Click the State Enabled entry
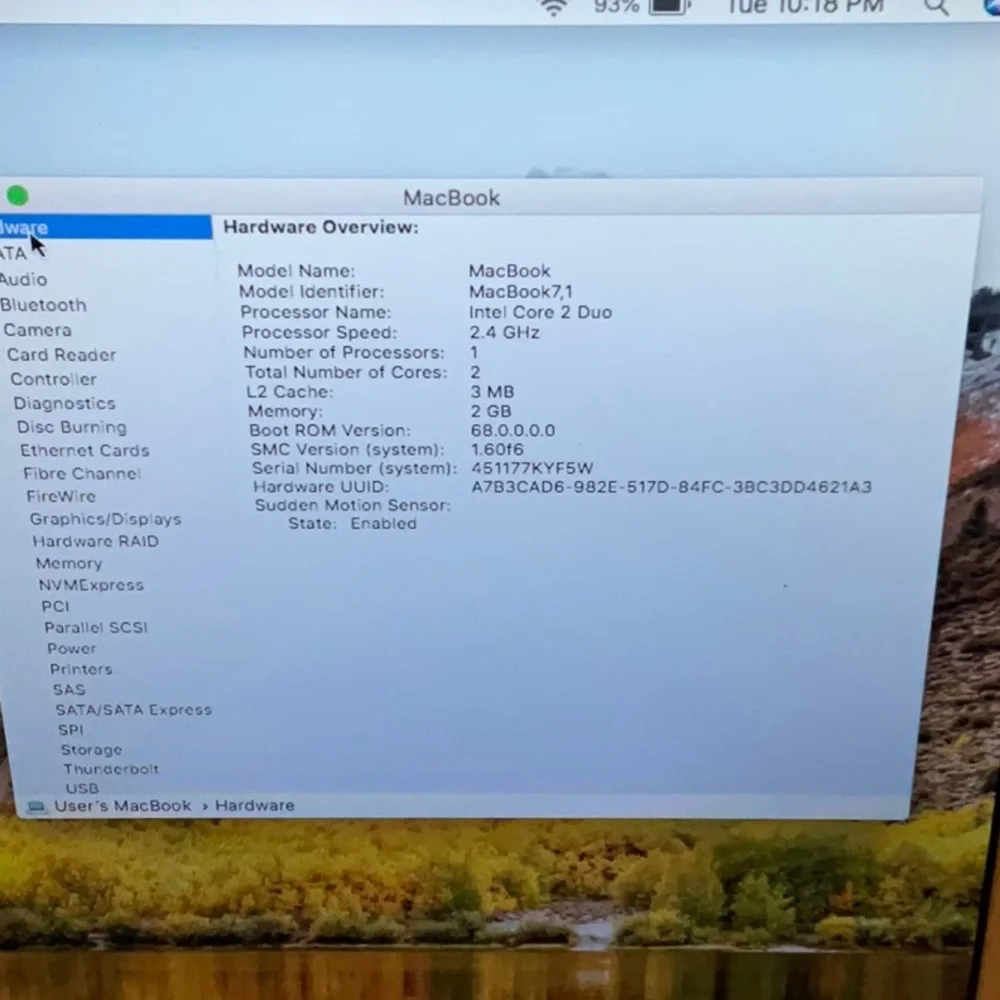Viewport: 1000px width, 1000px height. [352, 524]
